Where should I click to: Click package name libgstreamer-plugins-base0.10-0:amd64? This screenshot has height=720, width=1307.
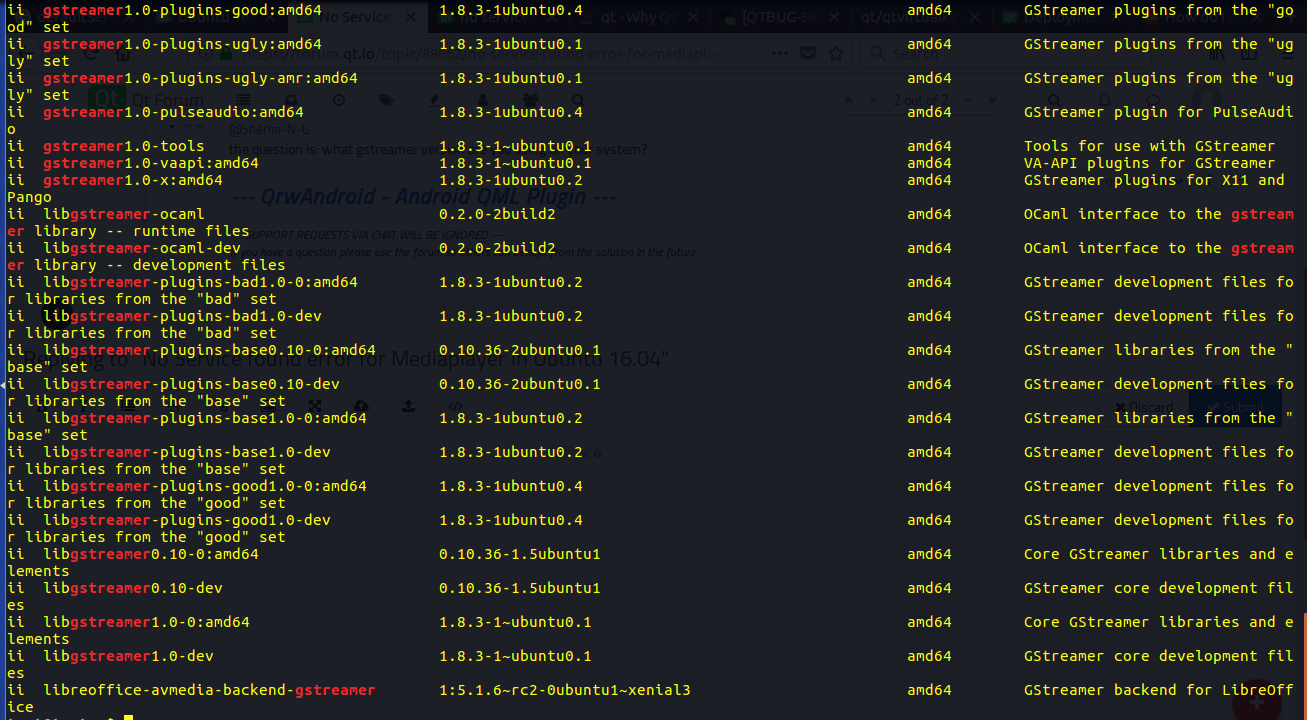click(x=210, y=350)
